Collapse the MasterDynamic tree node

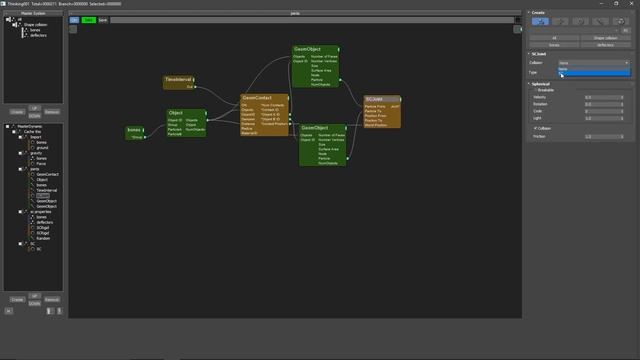pyautogui.click(x=7, y=127)
